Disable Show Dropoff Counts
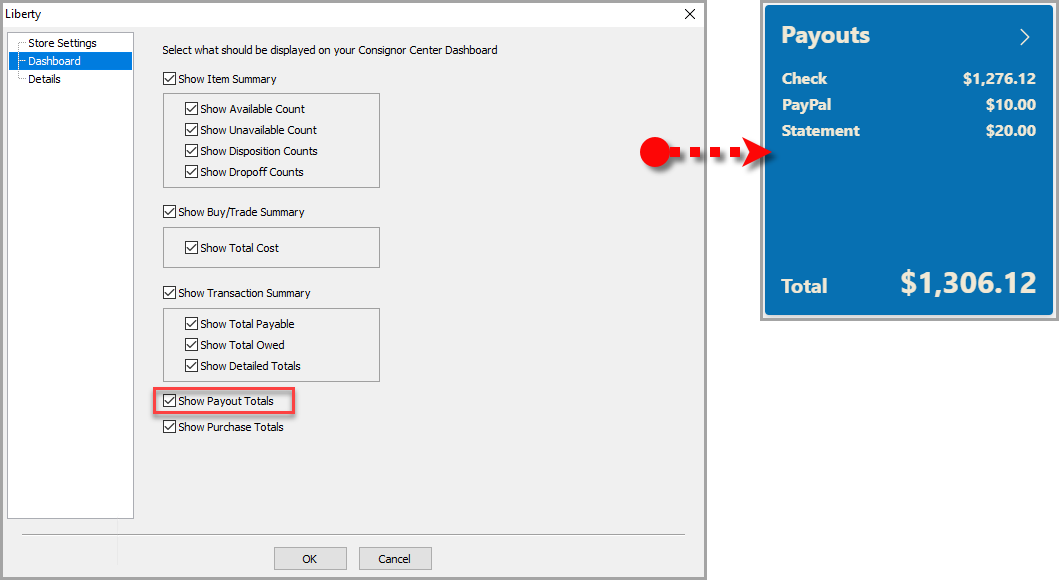 [x=191, y=172]
